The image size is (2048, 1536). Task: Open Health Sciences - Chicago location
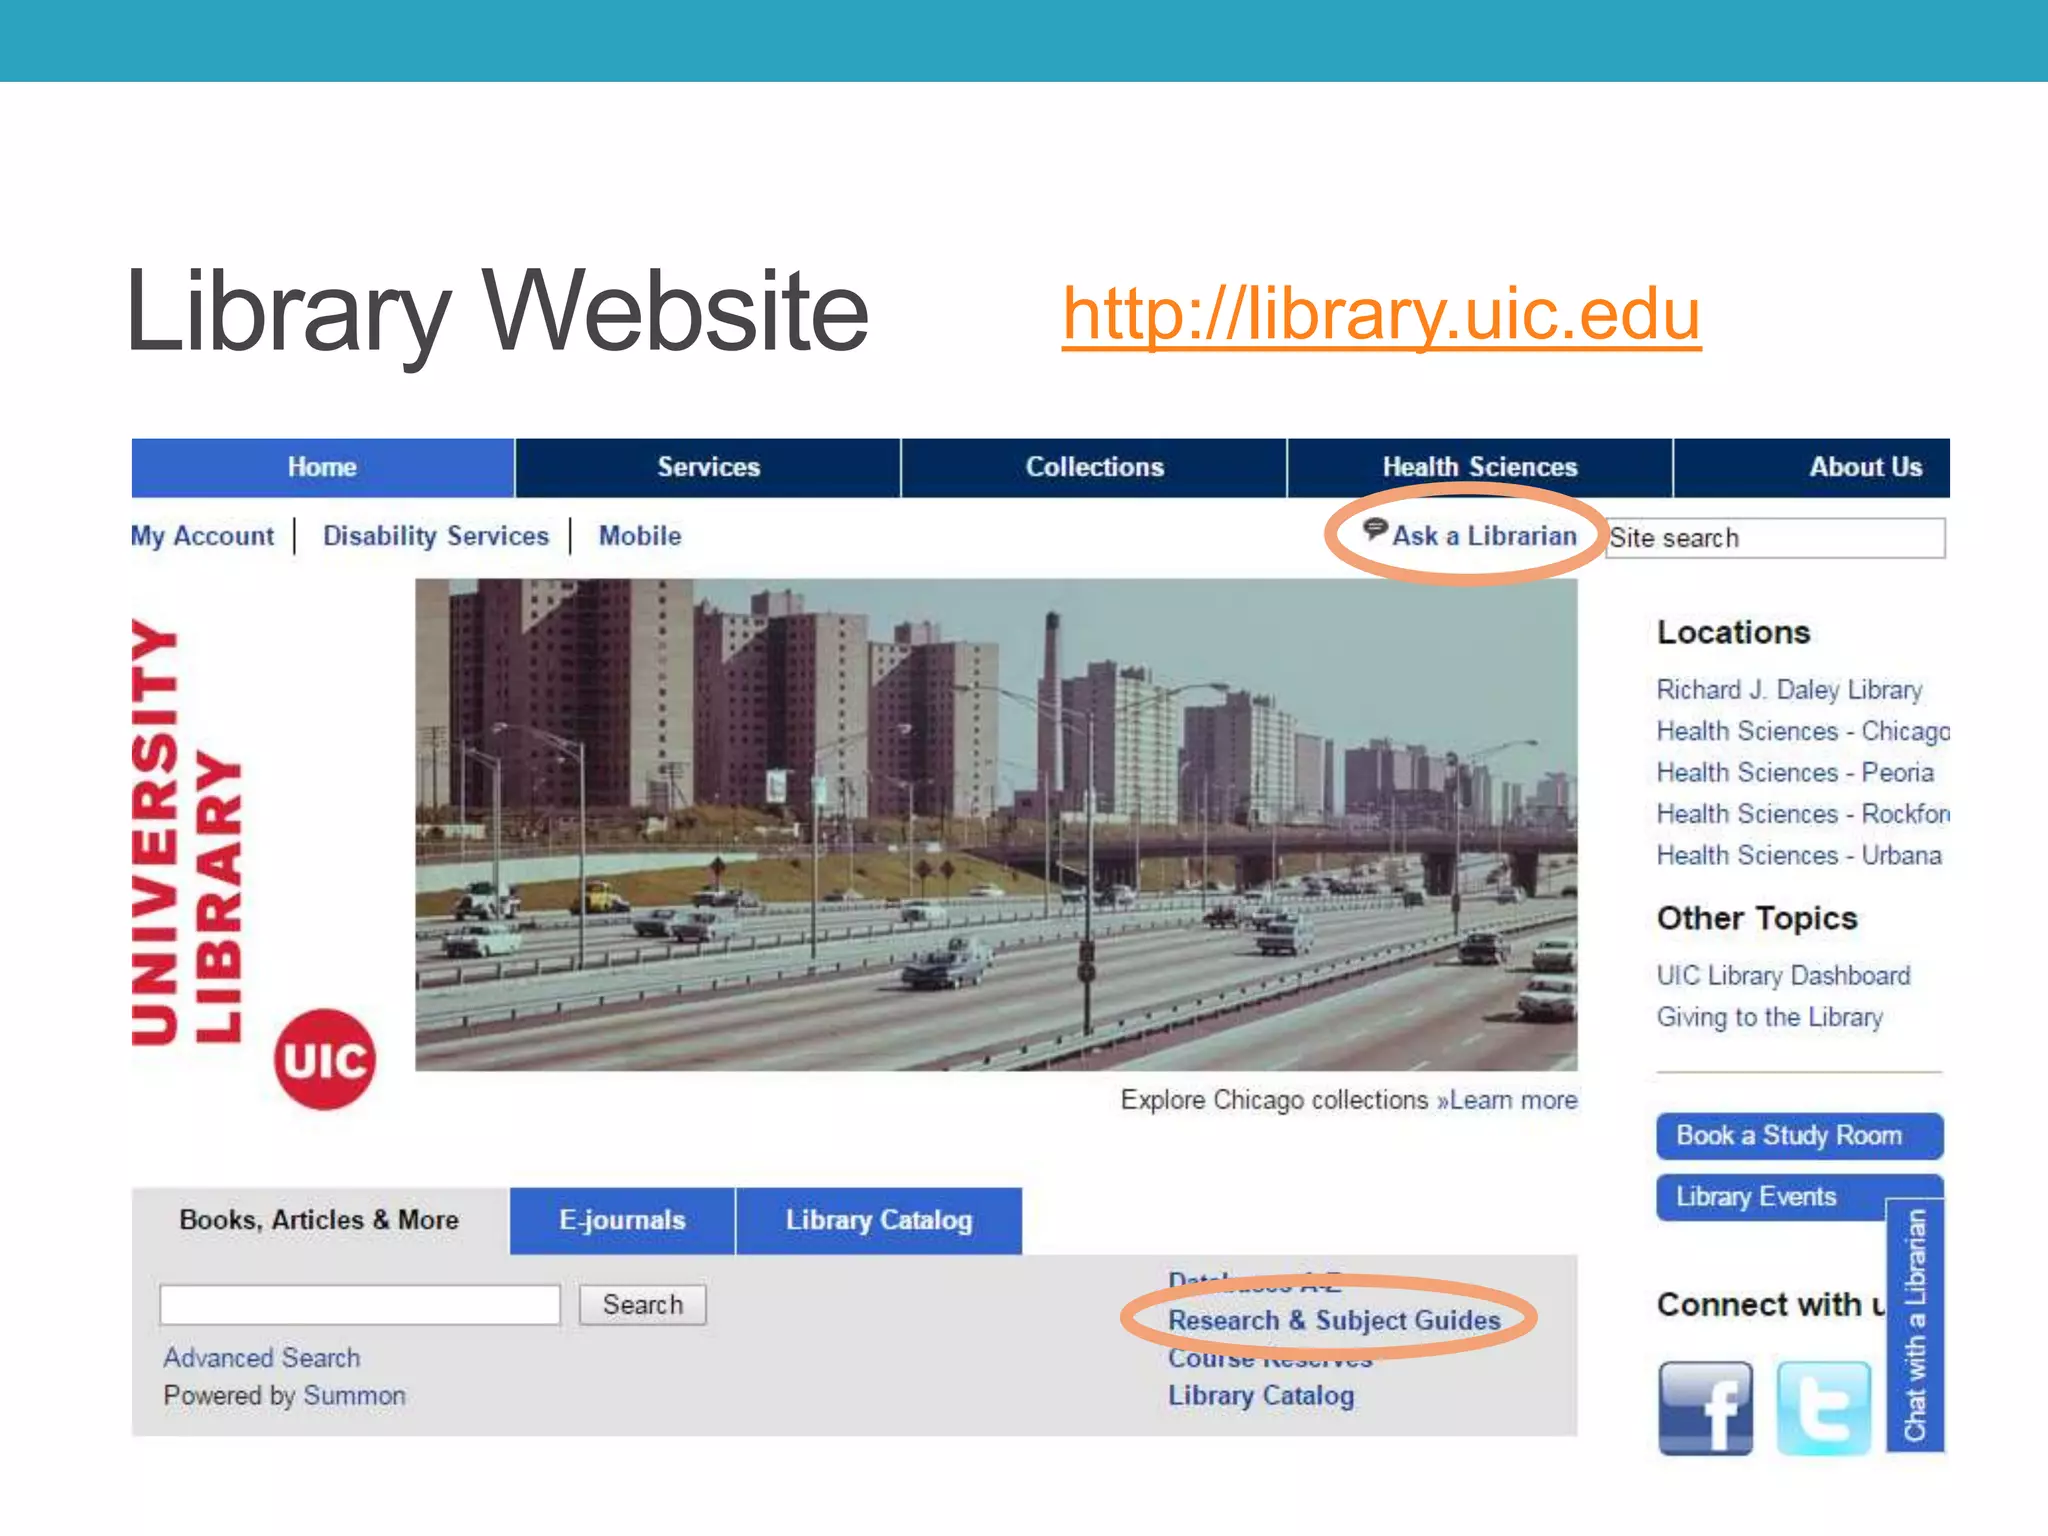point(1803,731)
